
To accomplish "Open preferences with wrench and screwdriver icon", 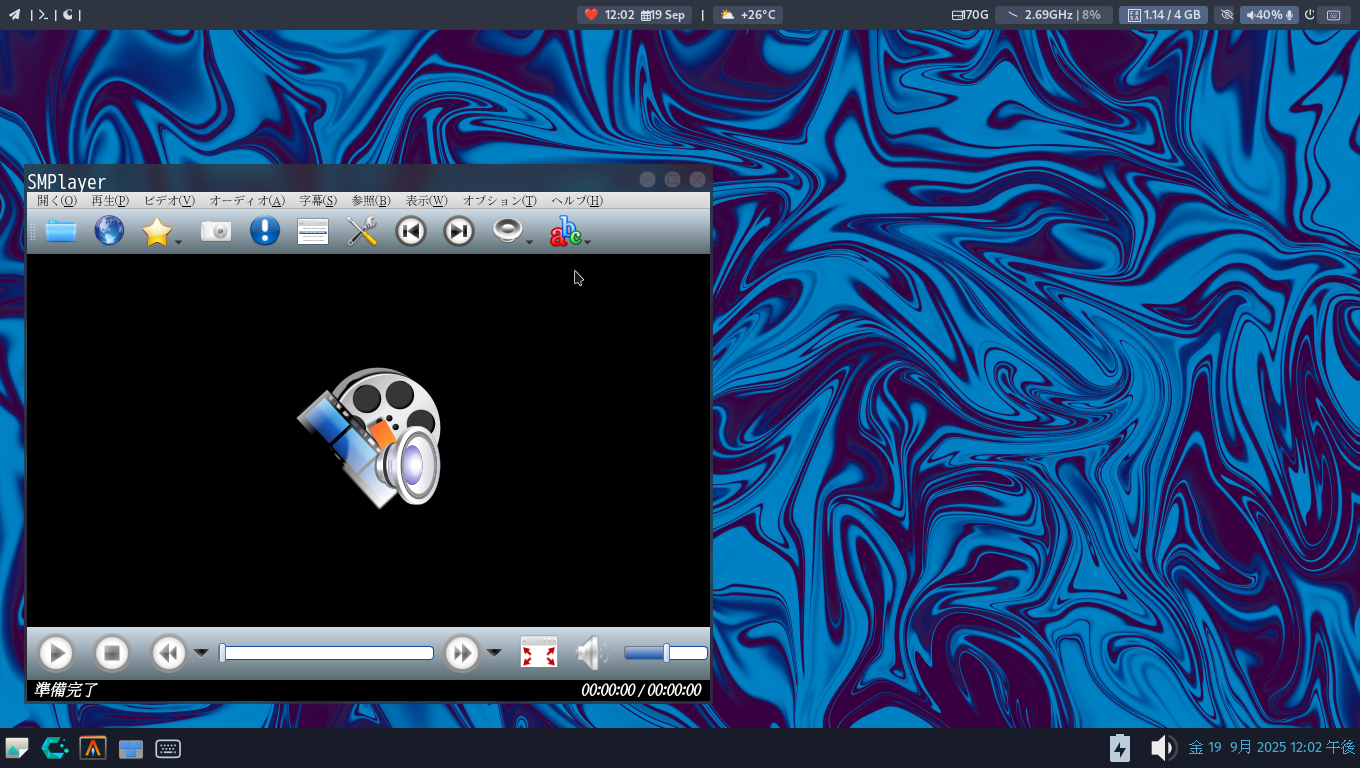I will click(361, 231).
